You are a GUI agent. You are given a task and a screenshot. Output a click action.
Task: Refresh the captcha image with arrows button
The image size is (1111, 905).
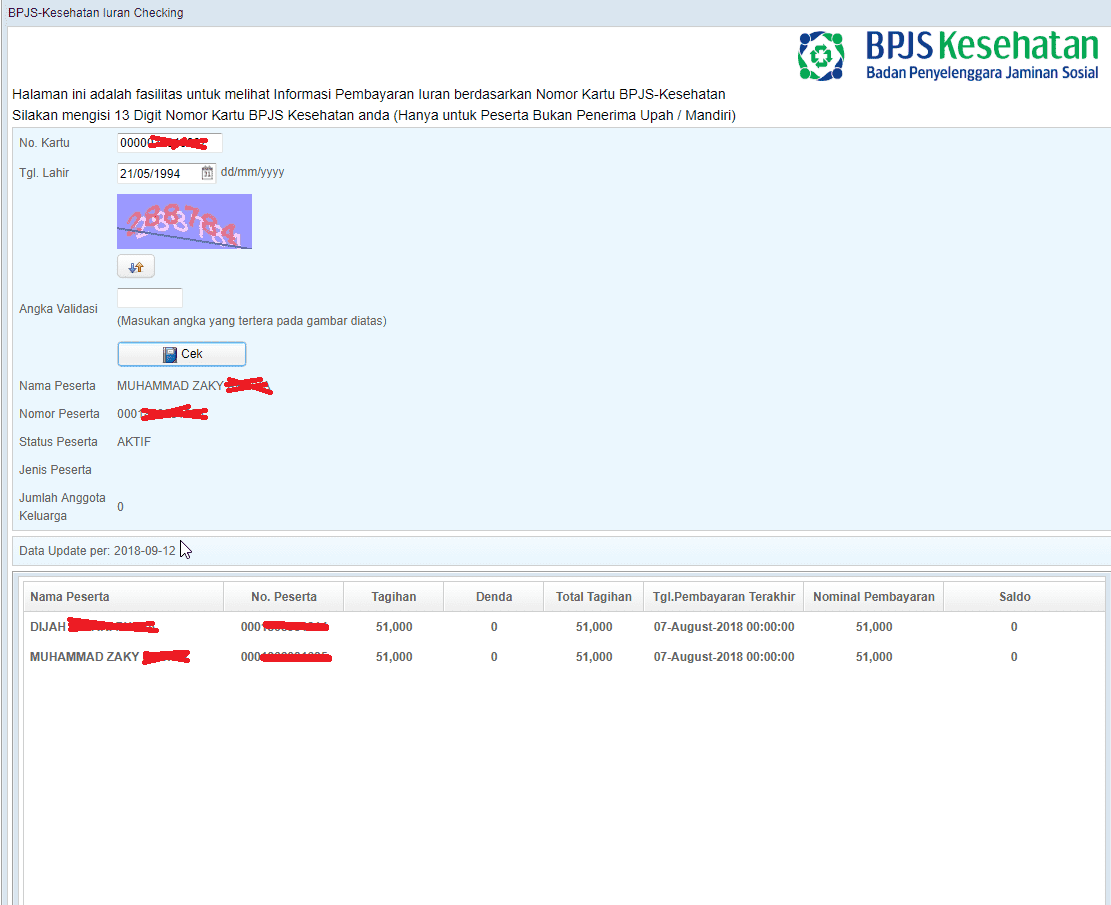(135, 266)
